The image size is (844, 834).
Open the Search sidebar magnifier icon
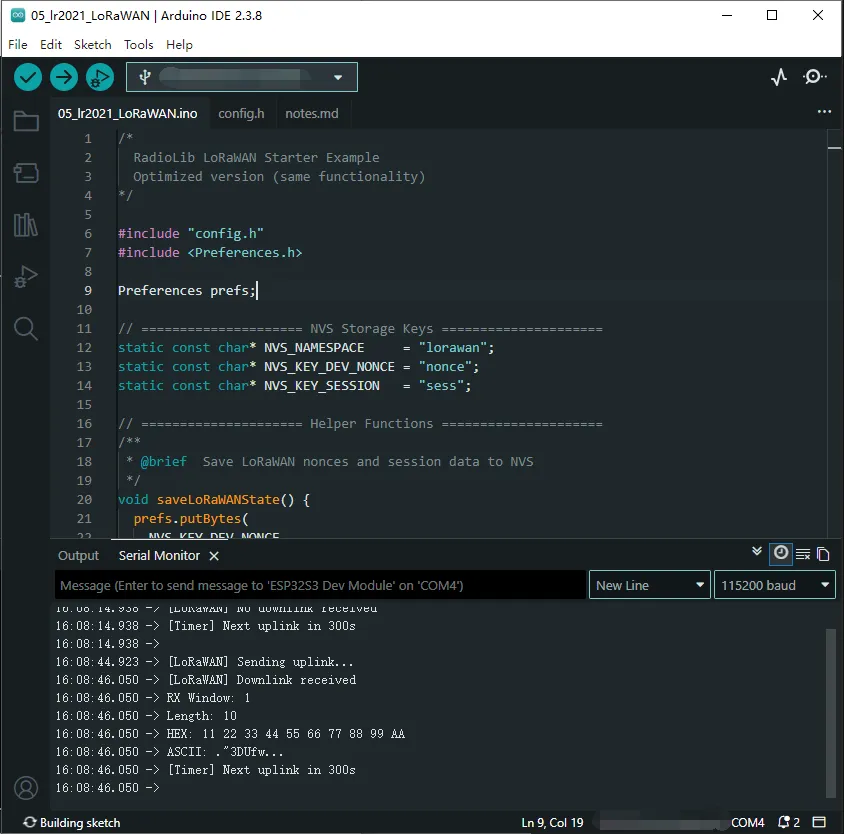[26, 328]
